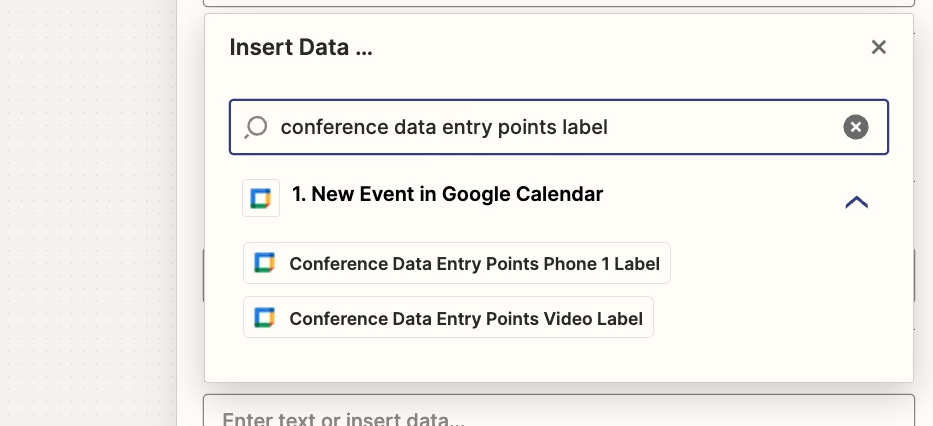Click empty space below the Video Label result

point(559,361)
